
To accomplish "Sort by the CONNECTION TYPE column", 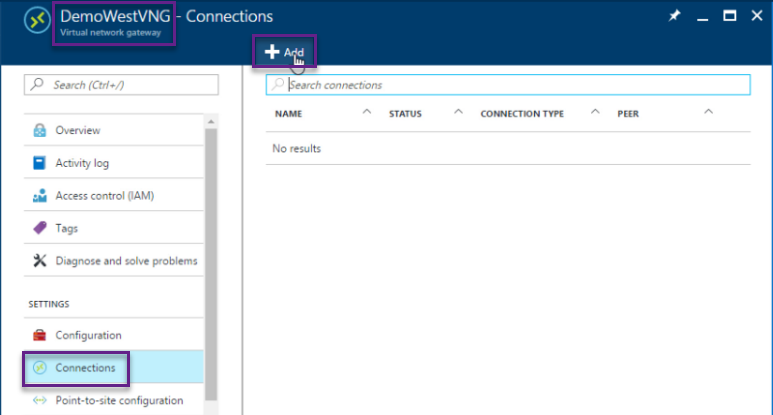I will click(522, 114).
